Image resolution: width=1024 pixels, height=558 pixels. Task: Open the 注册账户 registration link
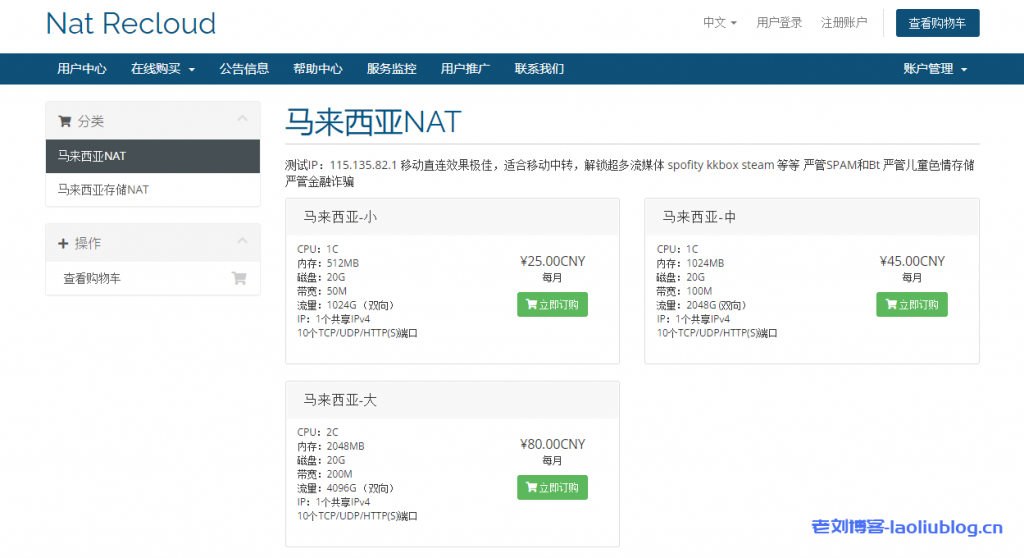[x=844, y=22]
